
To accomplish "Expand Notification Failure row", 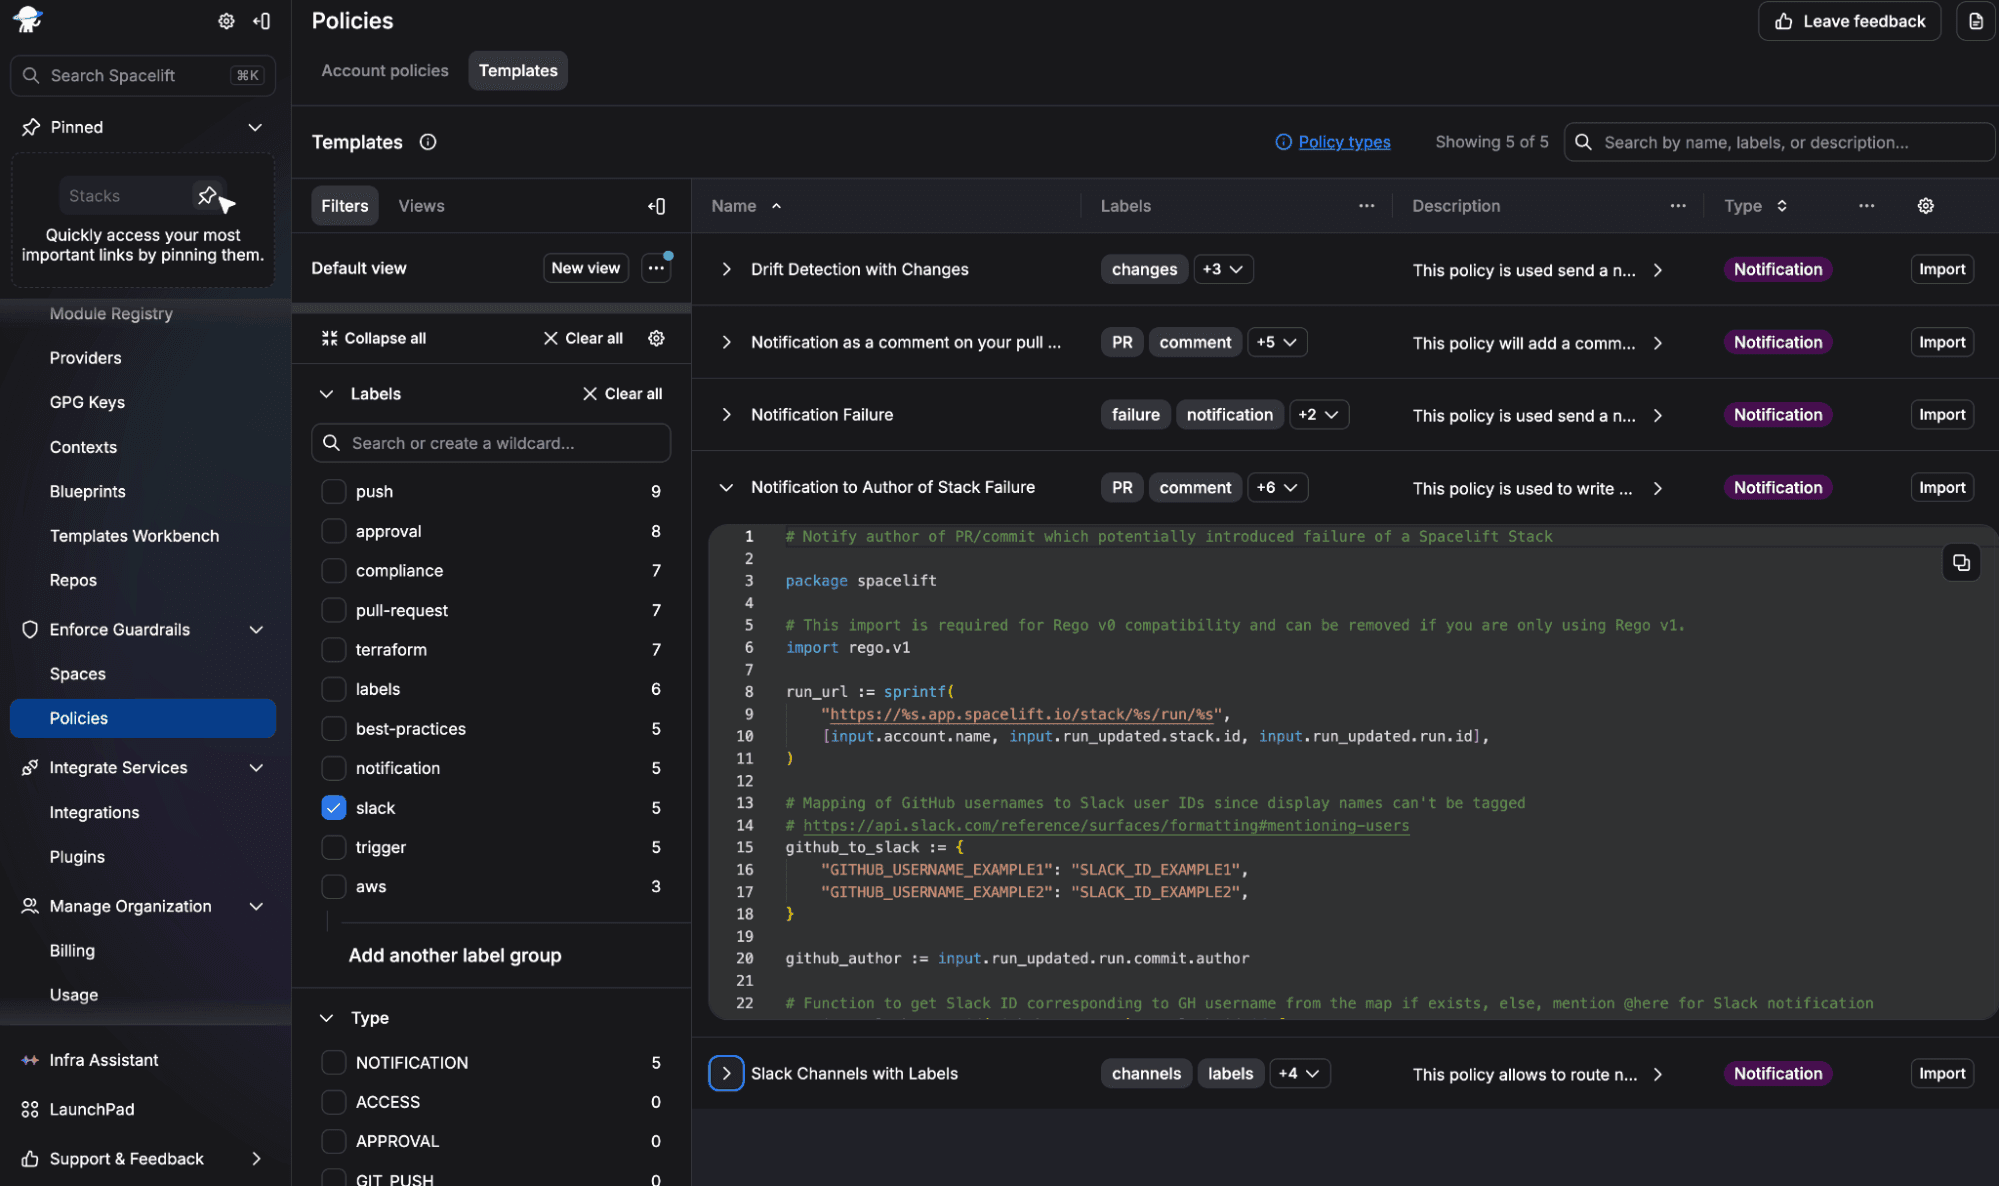I will 726,414.
